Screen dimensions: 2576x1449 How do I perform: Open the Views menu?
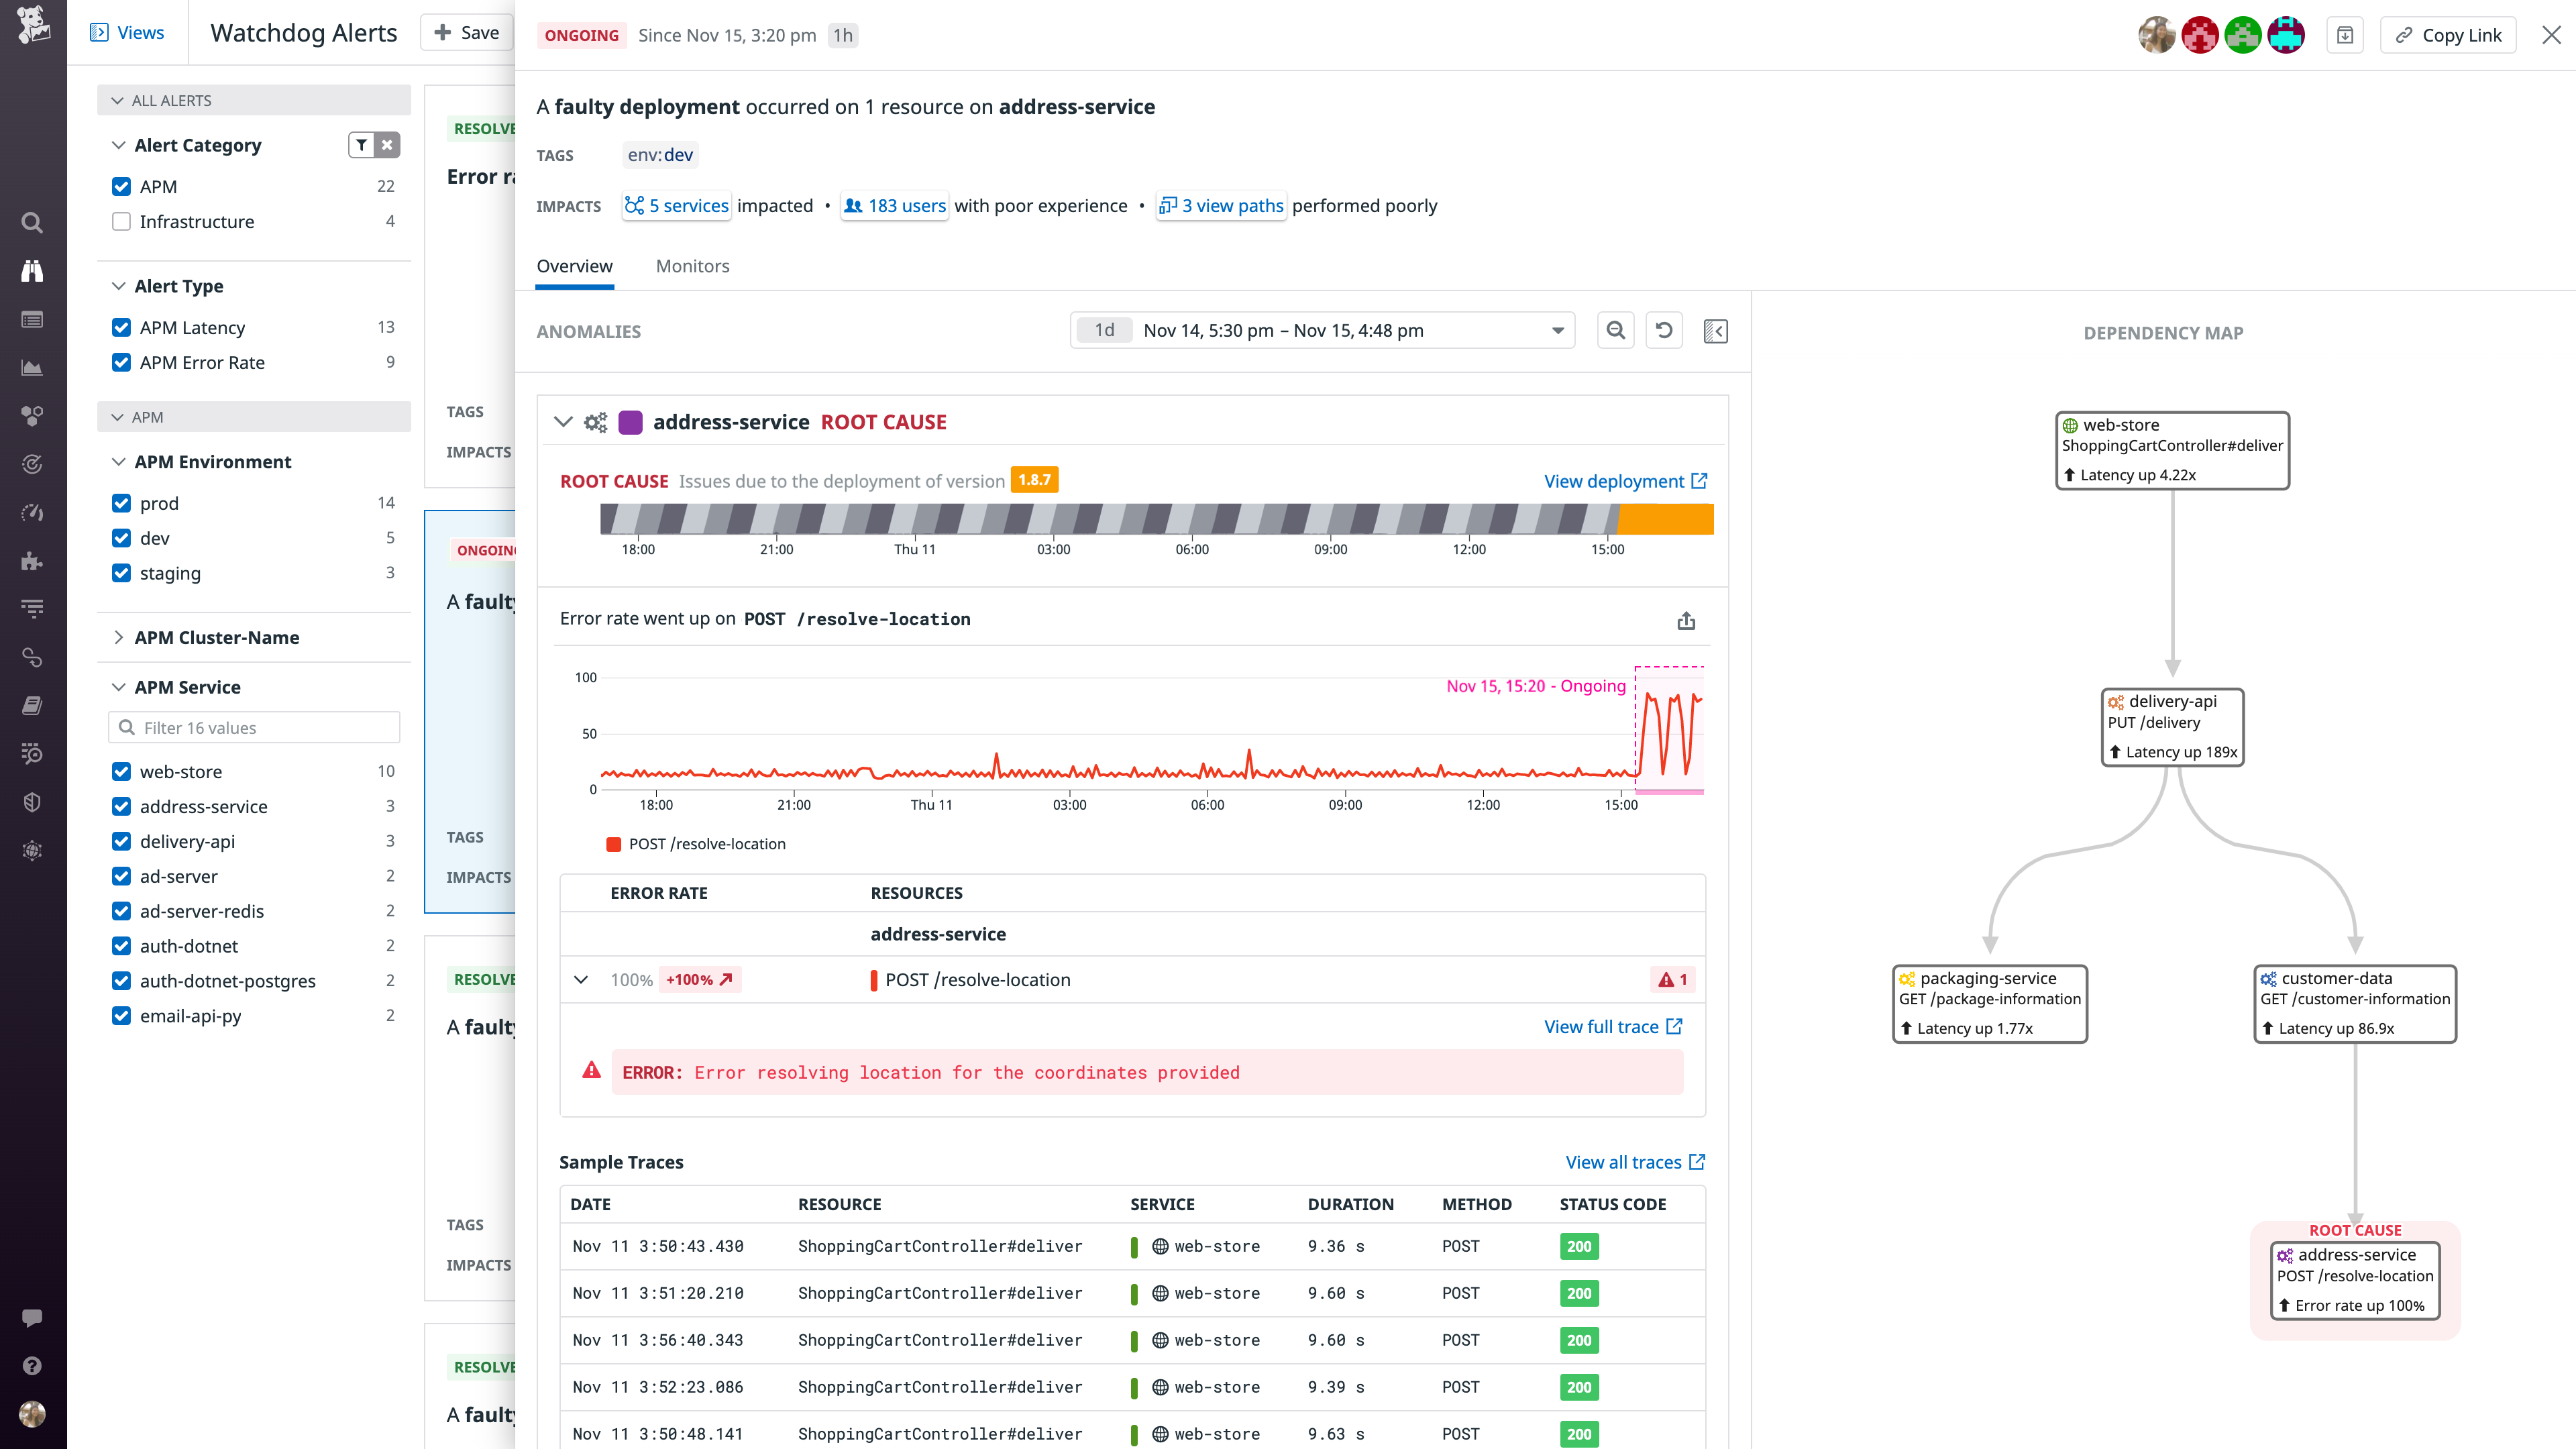[x=128, y=32]
